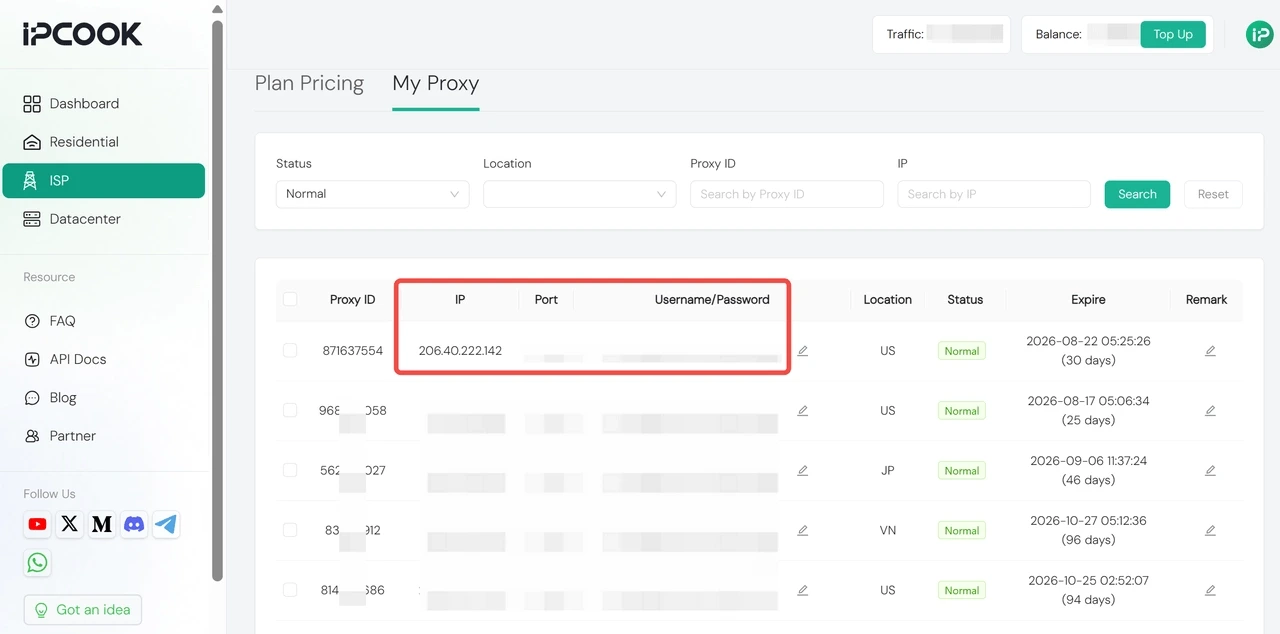Click expire date 2026-10-27 05:12:36
The width and height of the screenshot is (1280, 634).
pos(1088,521)
